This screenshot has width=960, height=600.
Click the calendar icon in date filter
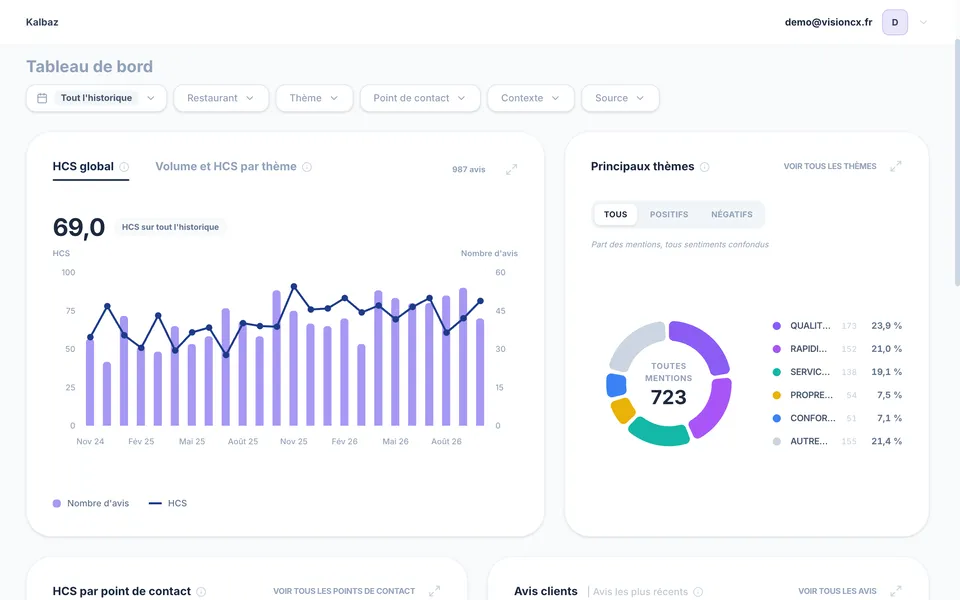pyautogui.click(x=42, y=98)
